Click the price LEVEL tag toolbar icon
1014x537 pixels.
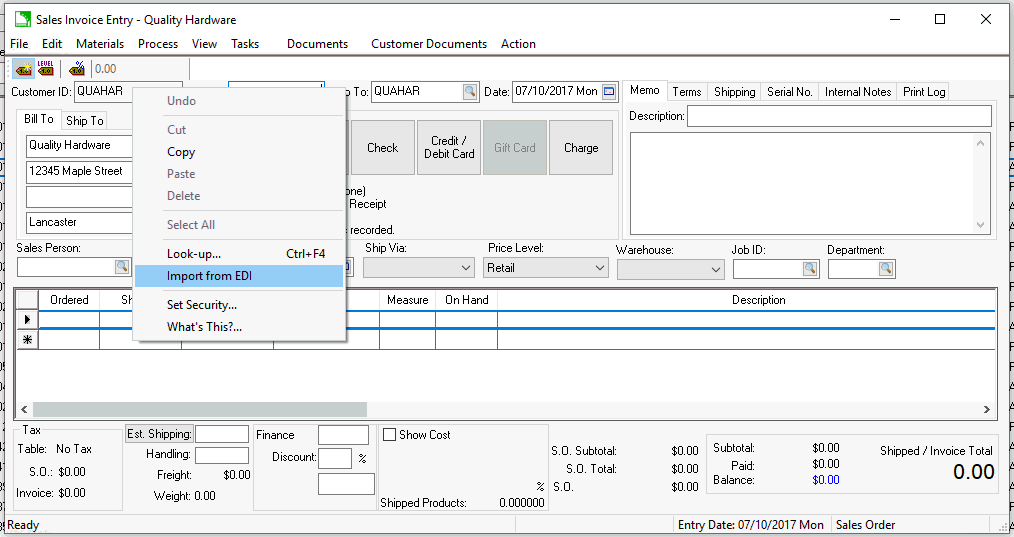click(x=46, y=69)
